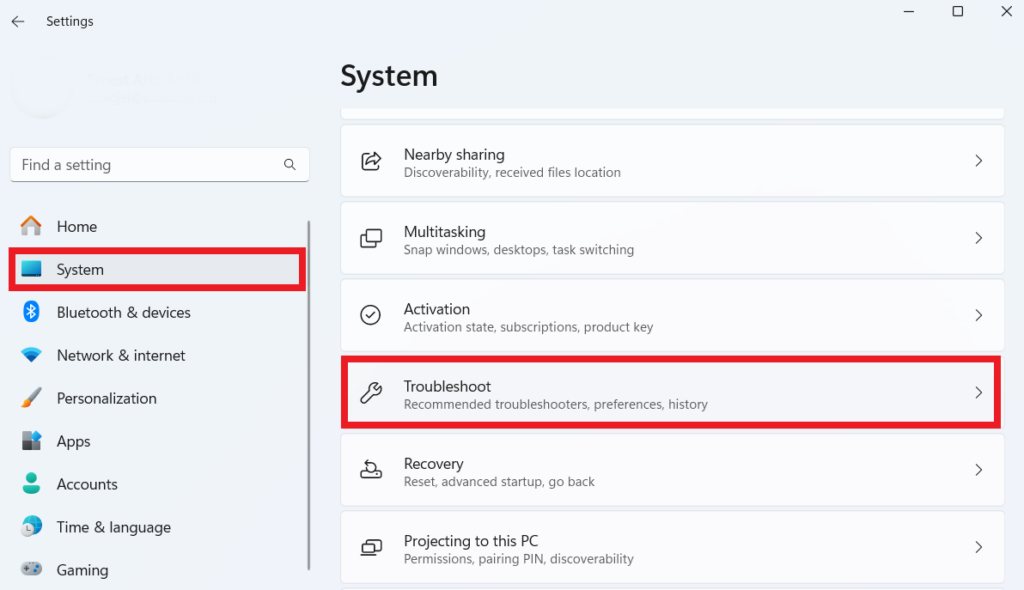The height and width of the screenshot is (590, 1024).
Task: Click the Projecting to this PC icon
Action: (371, 547)
